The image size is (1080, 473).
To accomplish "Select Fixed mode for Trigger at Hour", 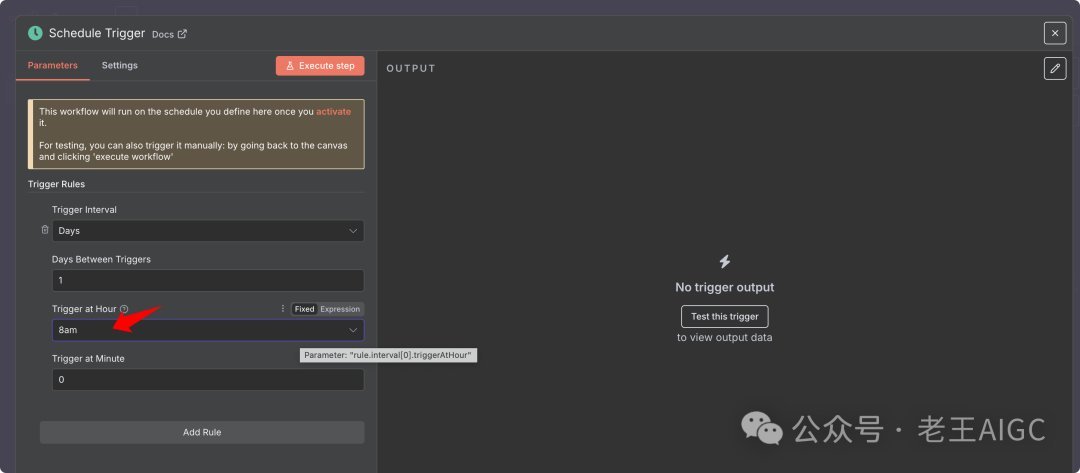I will click(x=304, y=309).
